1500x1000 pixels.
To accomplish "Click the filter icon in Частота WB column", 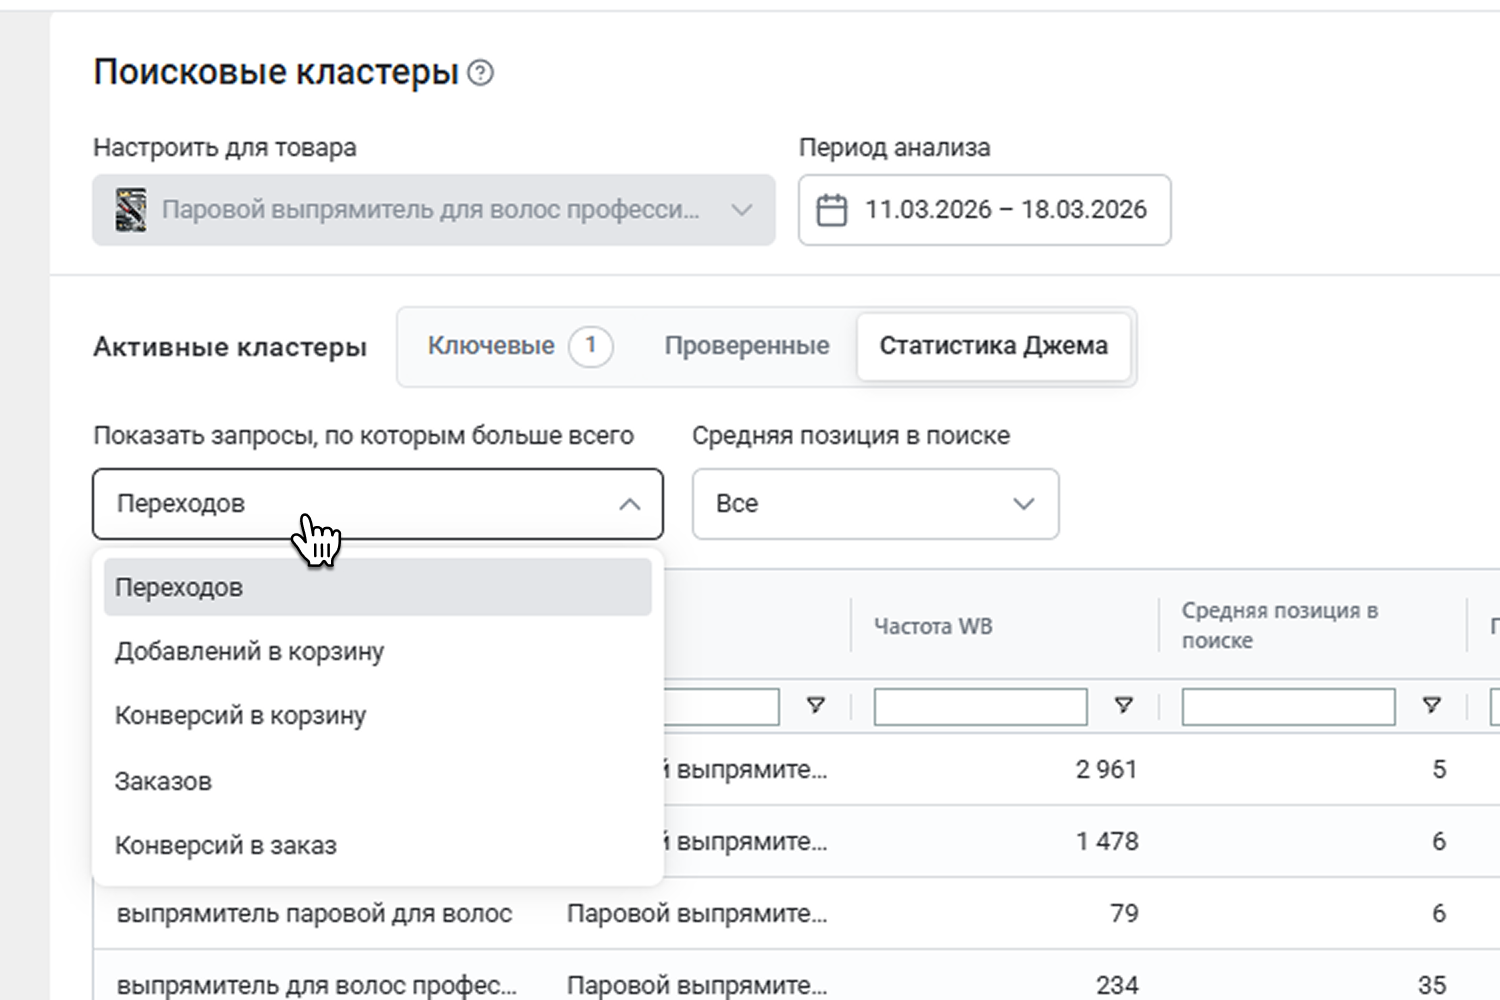I will tap(1124, 706).
